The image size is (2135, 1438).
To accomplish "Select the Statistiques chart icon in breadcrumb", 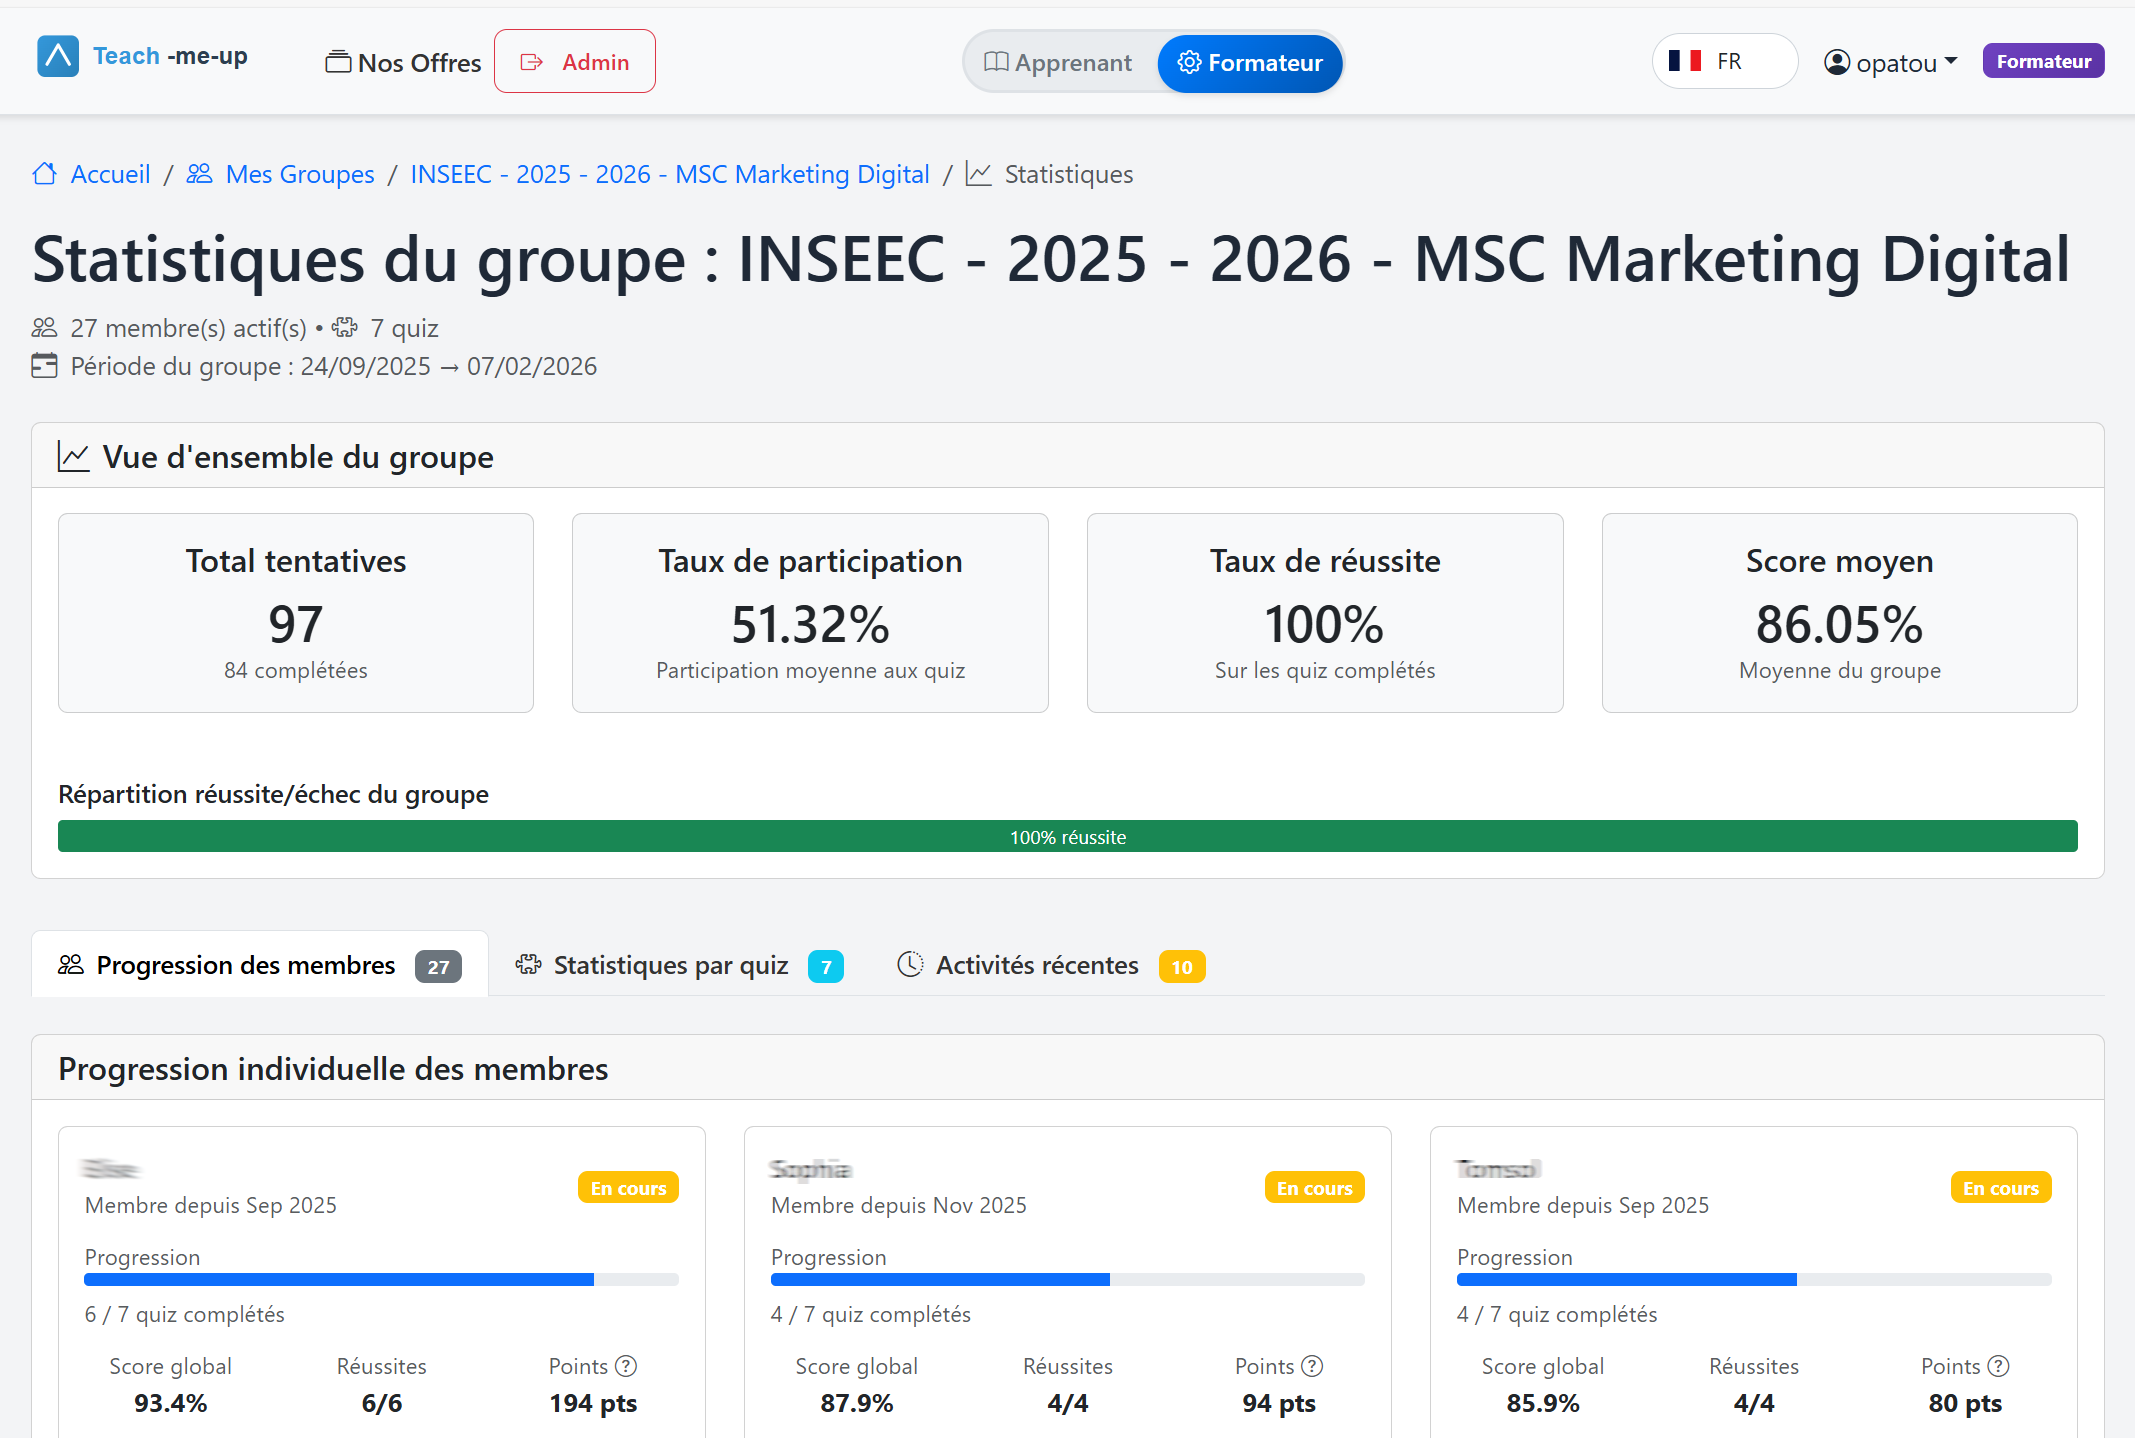I will [978, 173].
